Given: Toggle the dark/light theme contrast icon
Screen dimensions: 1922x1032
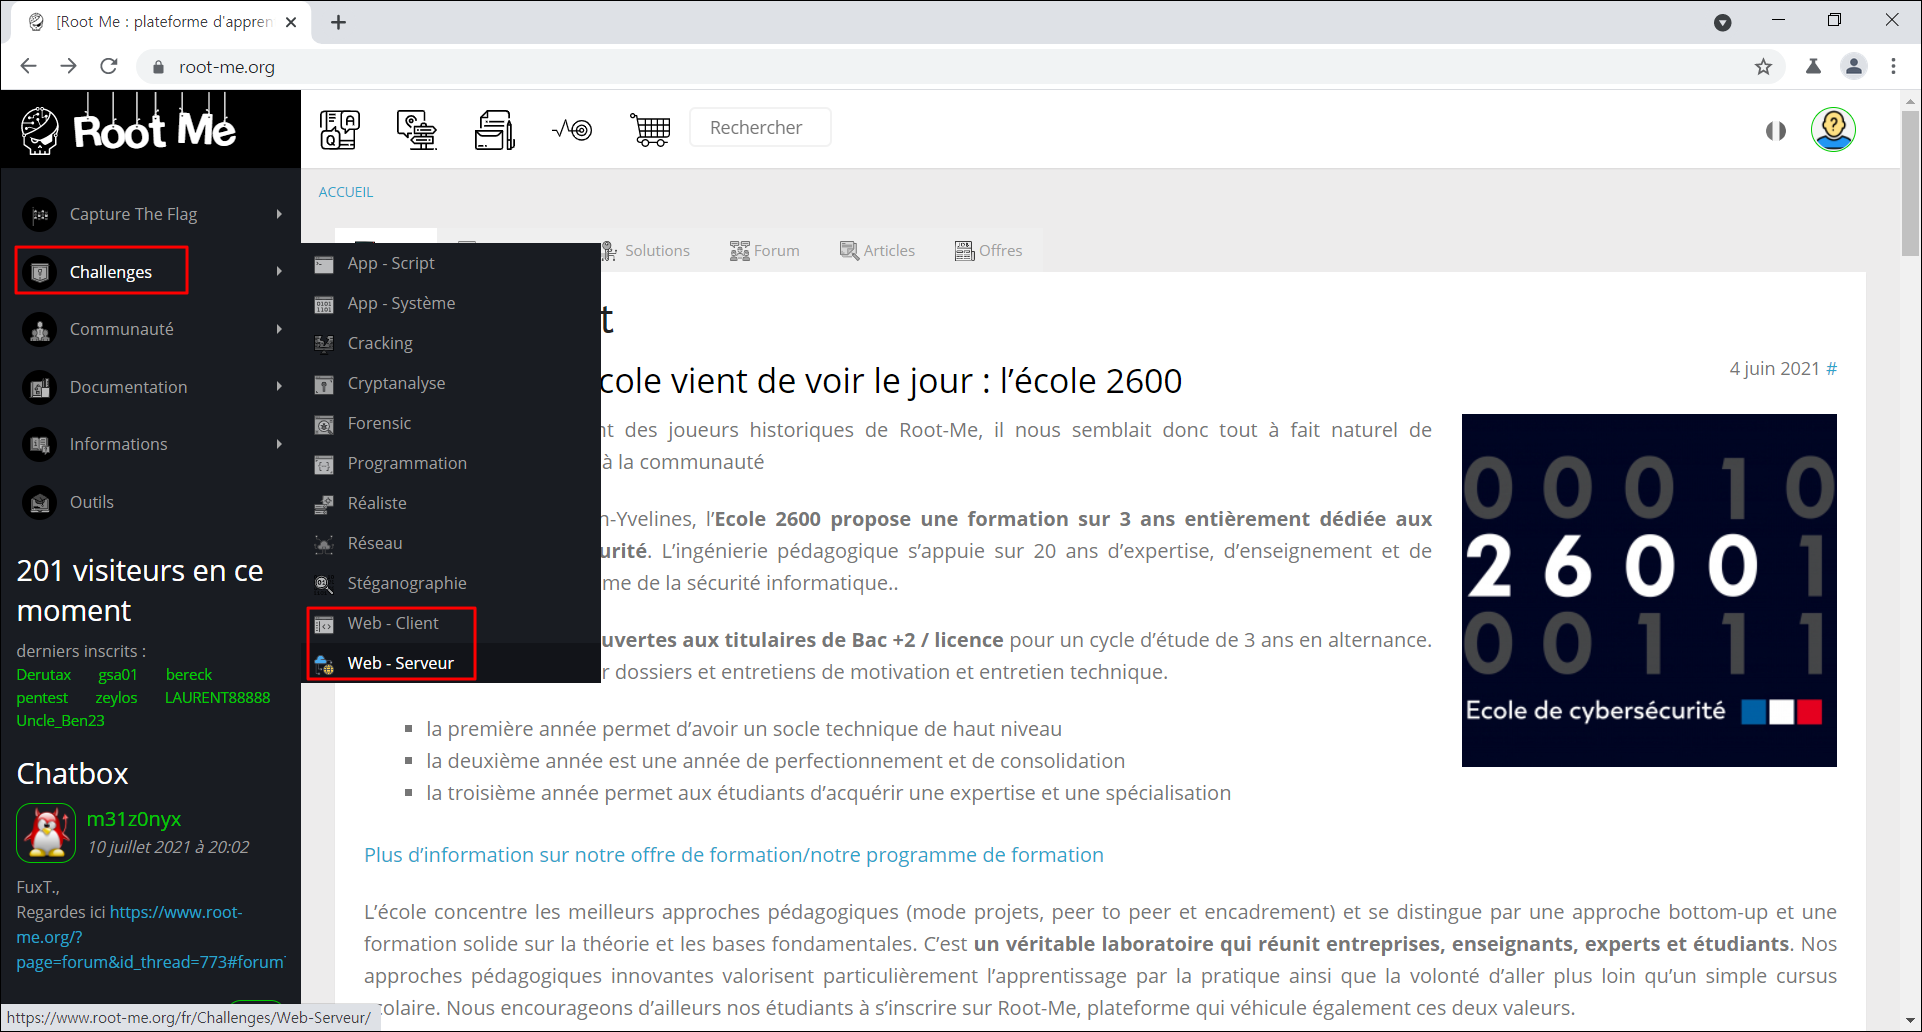Looking at the screenshot, I should coord(1776,131).
